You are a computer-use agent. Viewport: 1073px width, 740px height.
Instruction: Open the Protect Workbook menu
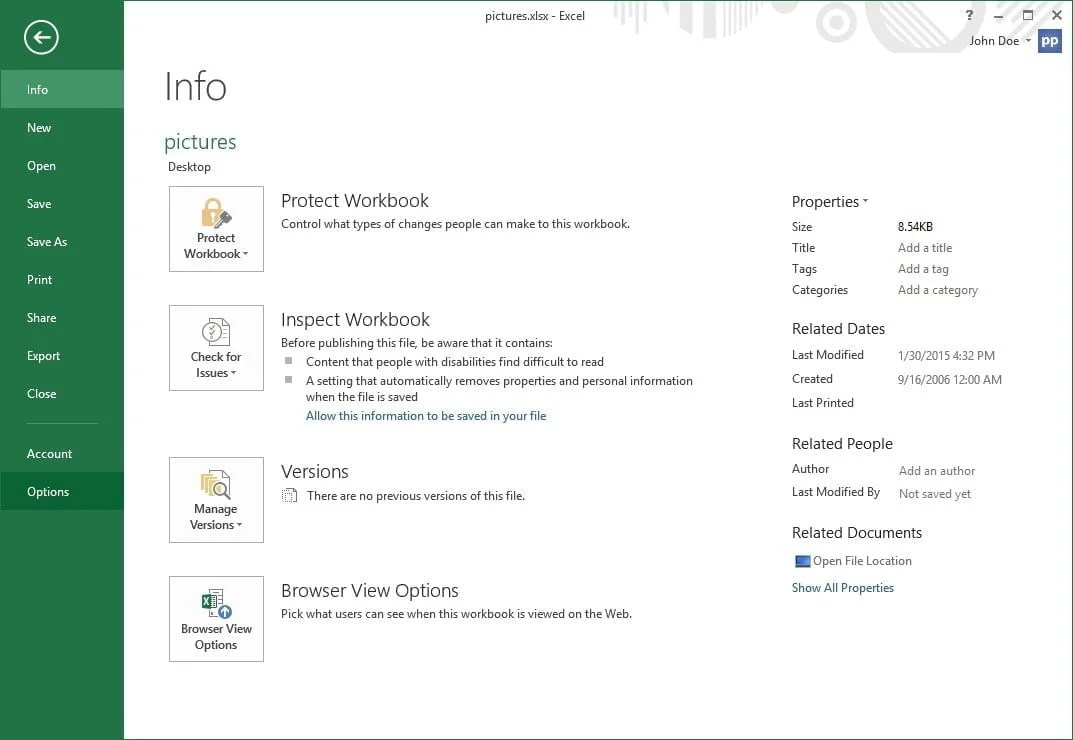(216, 229)
